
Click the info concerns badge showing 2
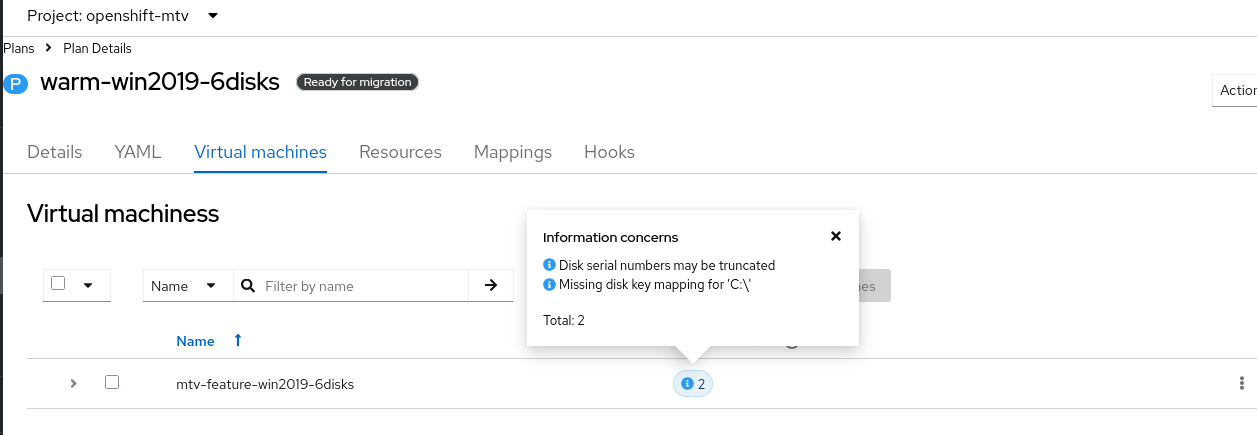(692, 384)
